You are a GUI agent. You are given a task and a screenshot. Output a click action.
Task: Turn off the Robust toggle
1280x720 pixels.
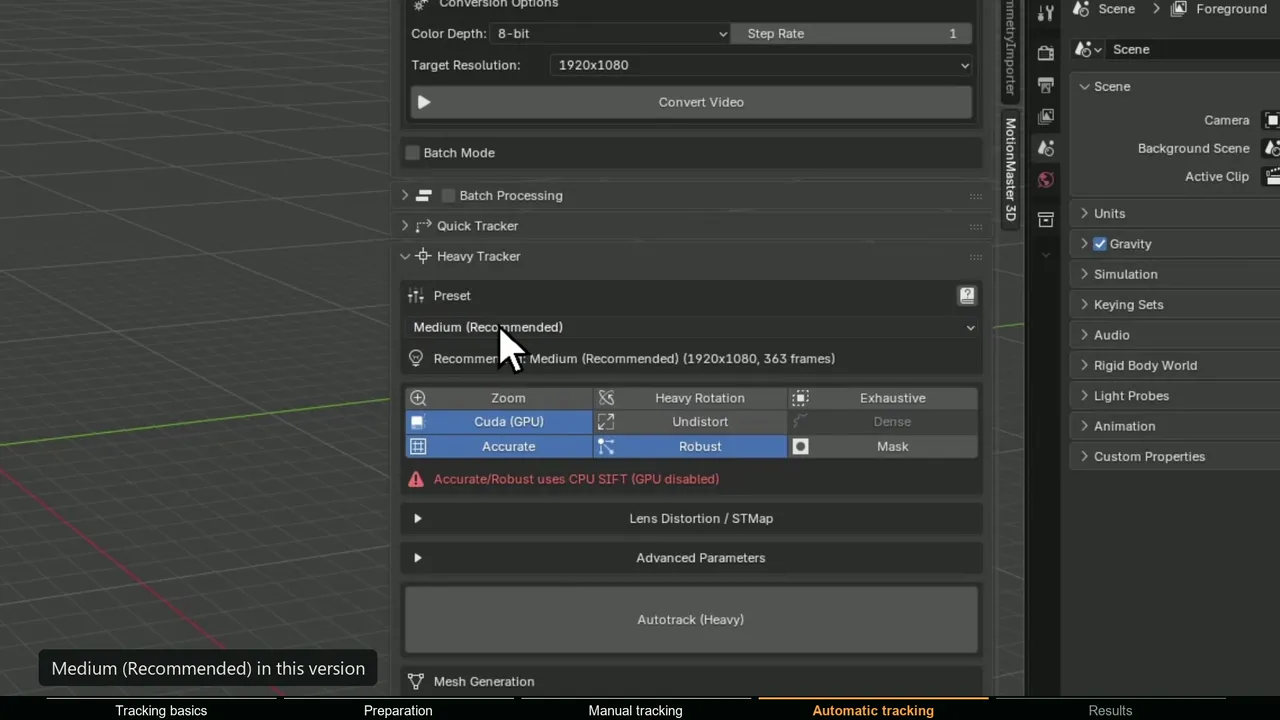691,447
